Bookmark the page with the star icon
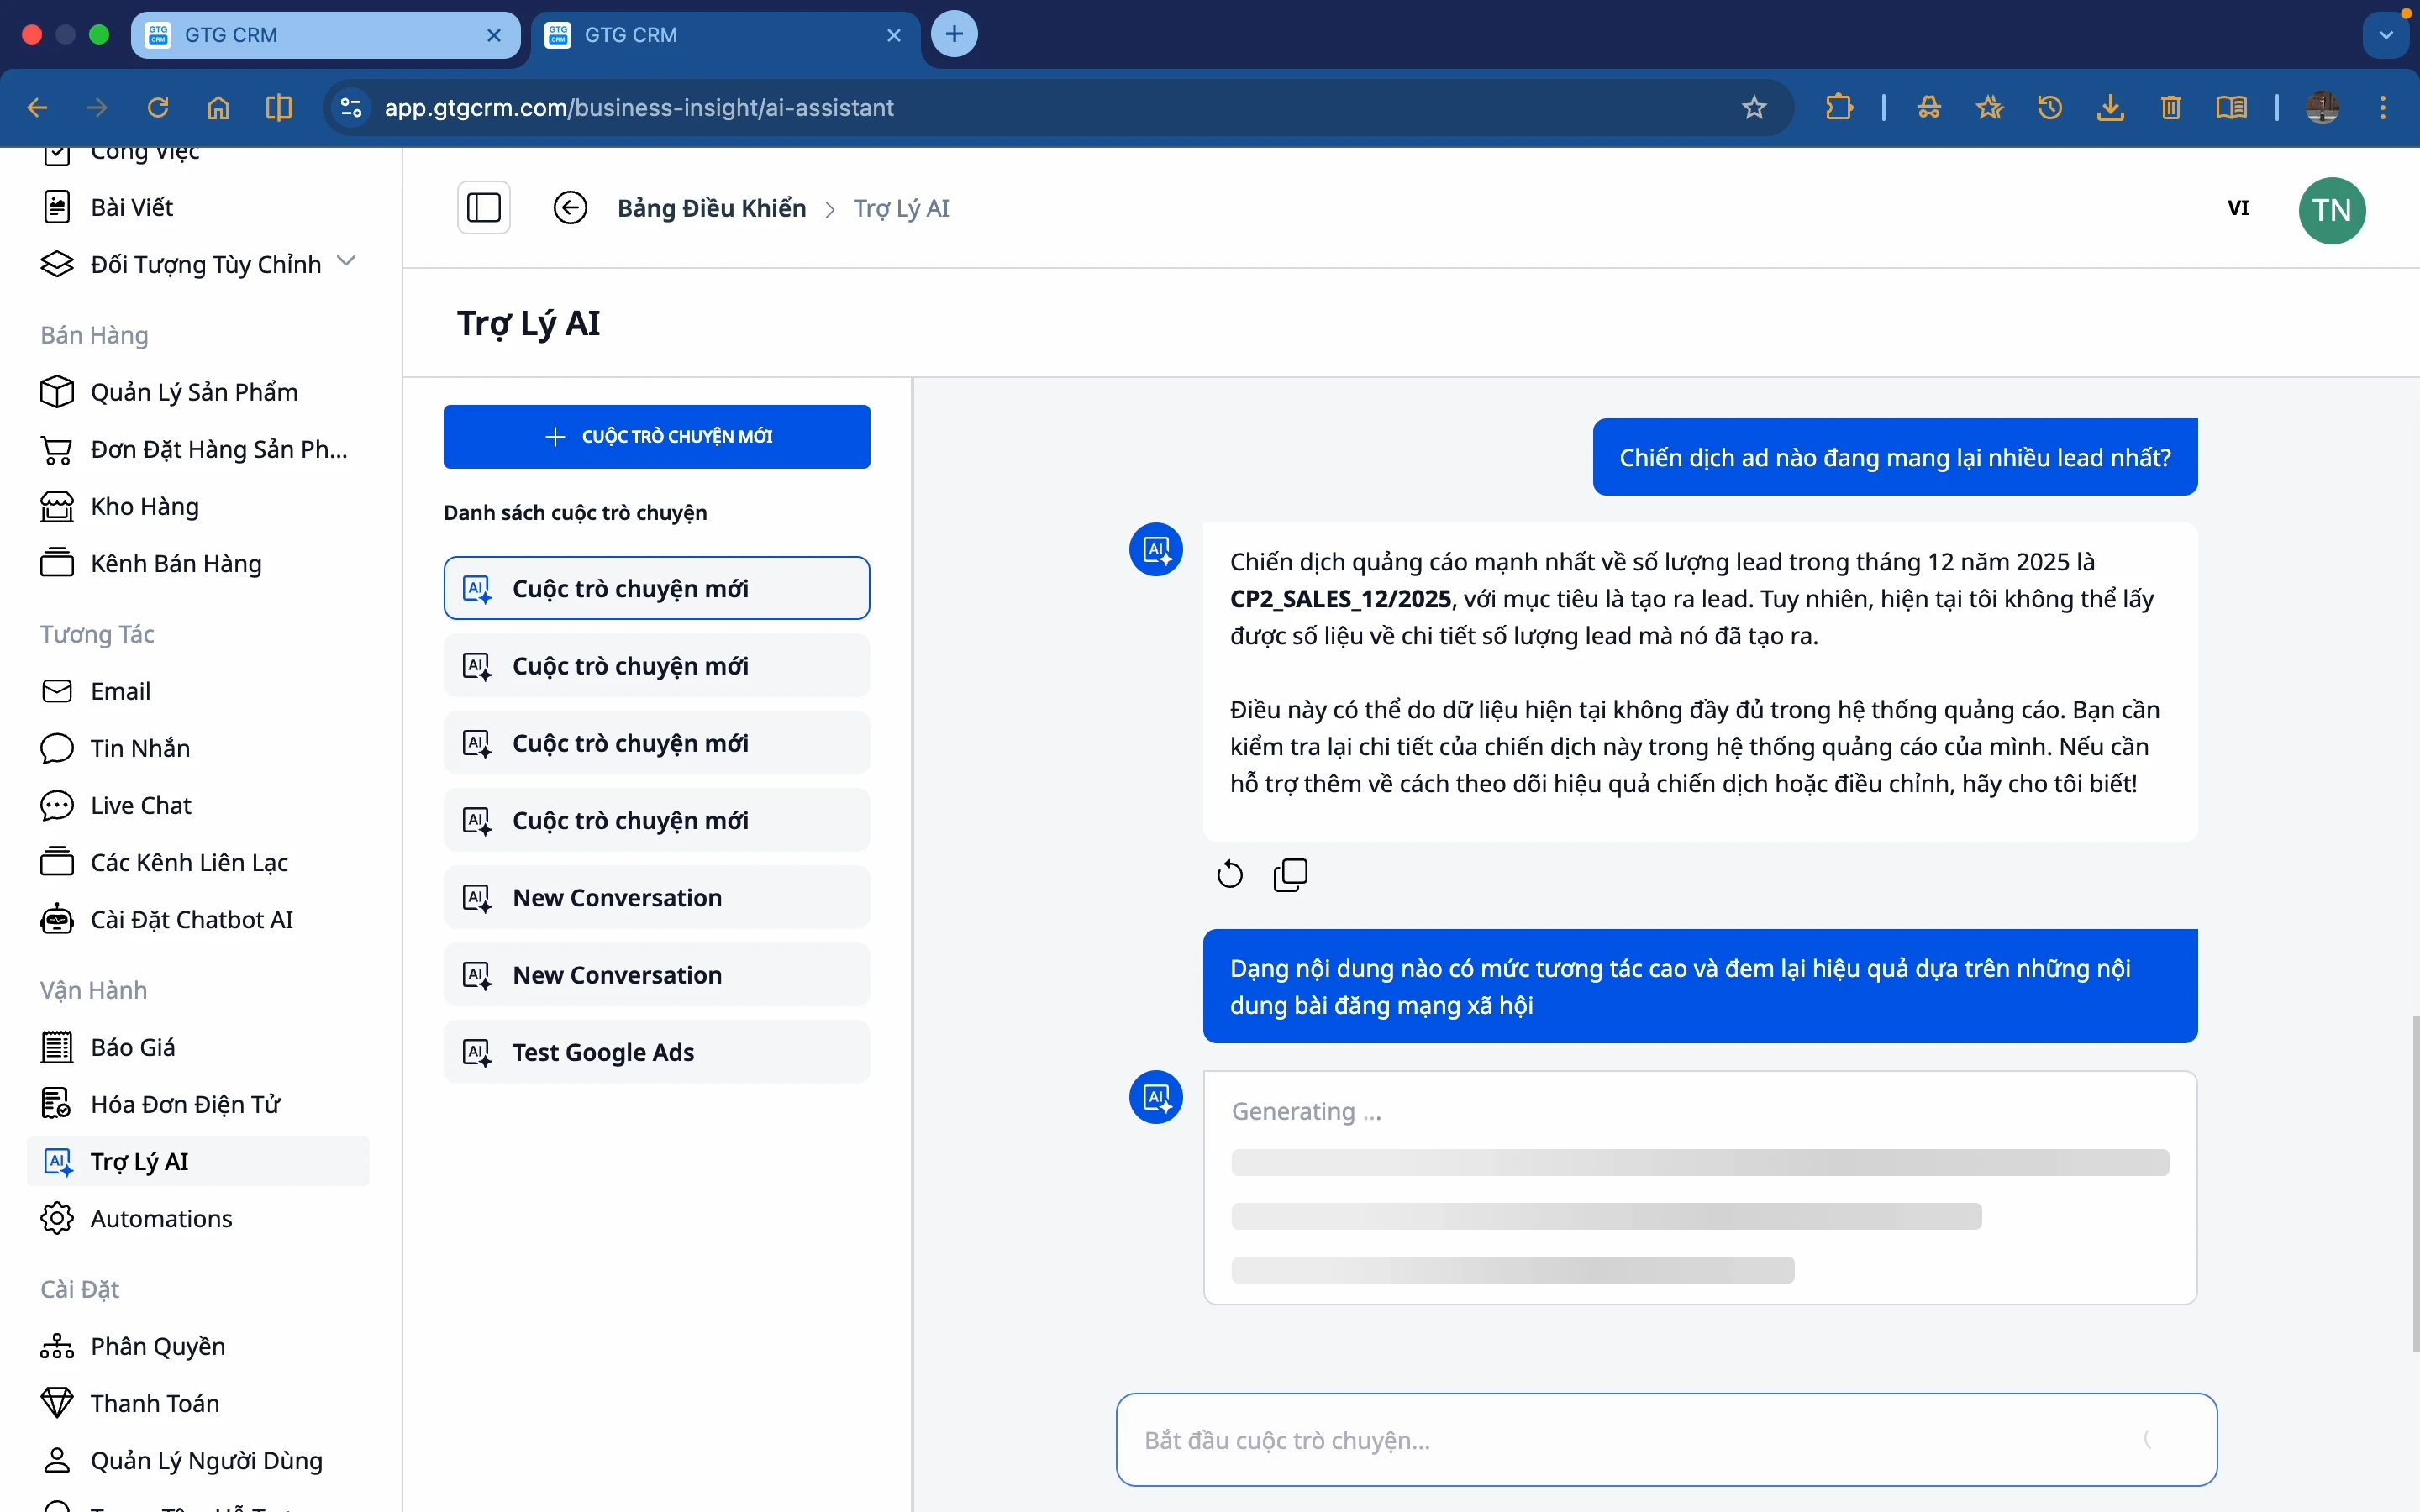Image resolution: width=2420 pixels, height=1512 pixels. (x=1754, y=107)
